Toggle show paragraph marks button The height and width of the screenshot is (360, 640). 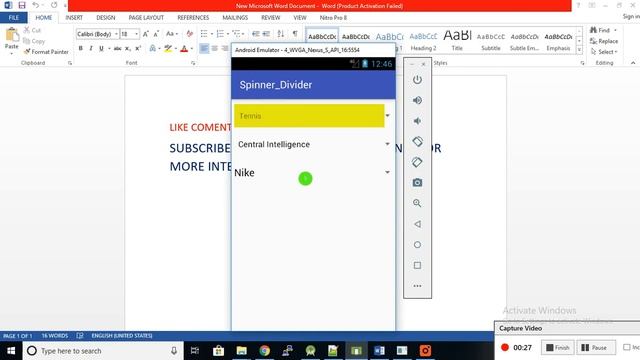[295, 34]
